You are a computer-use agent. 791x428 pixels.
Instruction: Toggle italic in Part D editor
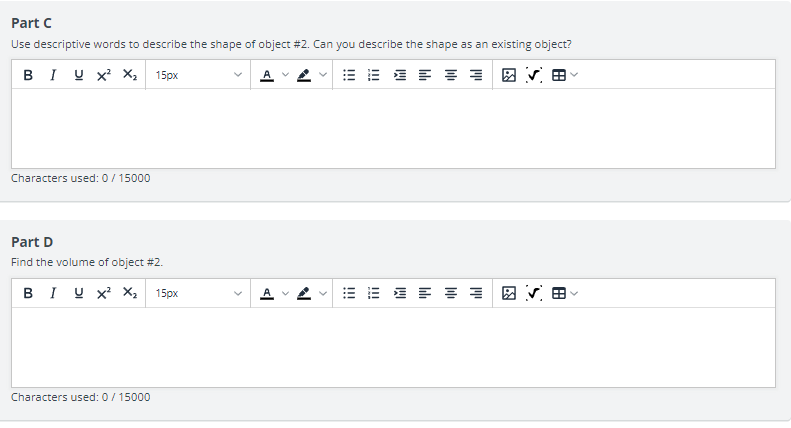tap(53, 293)
